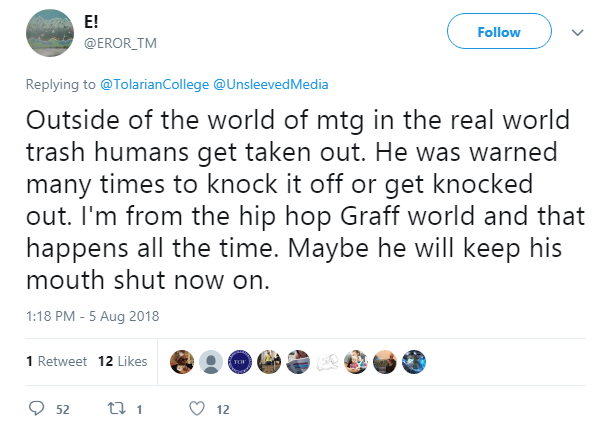View the 1 Retweet list
The width and height of the screenshot is (606, 438).
coord(56,361)
